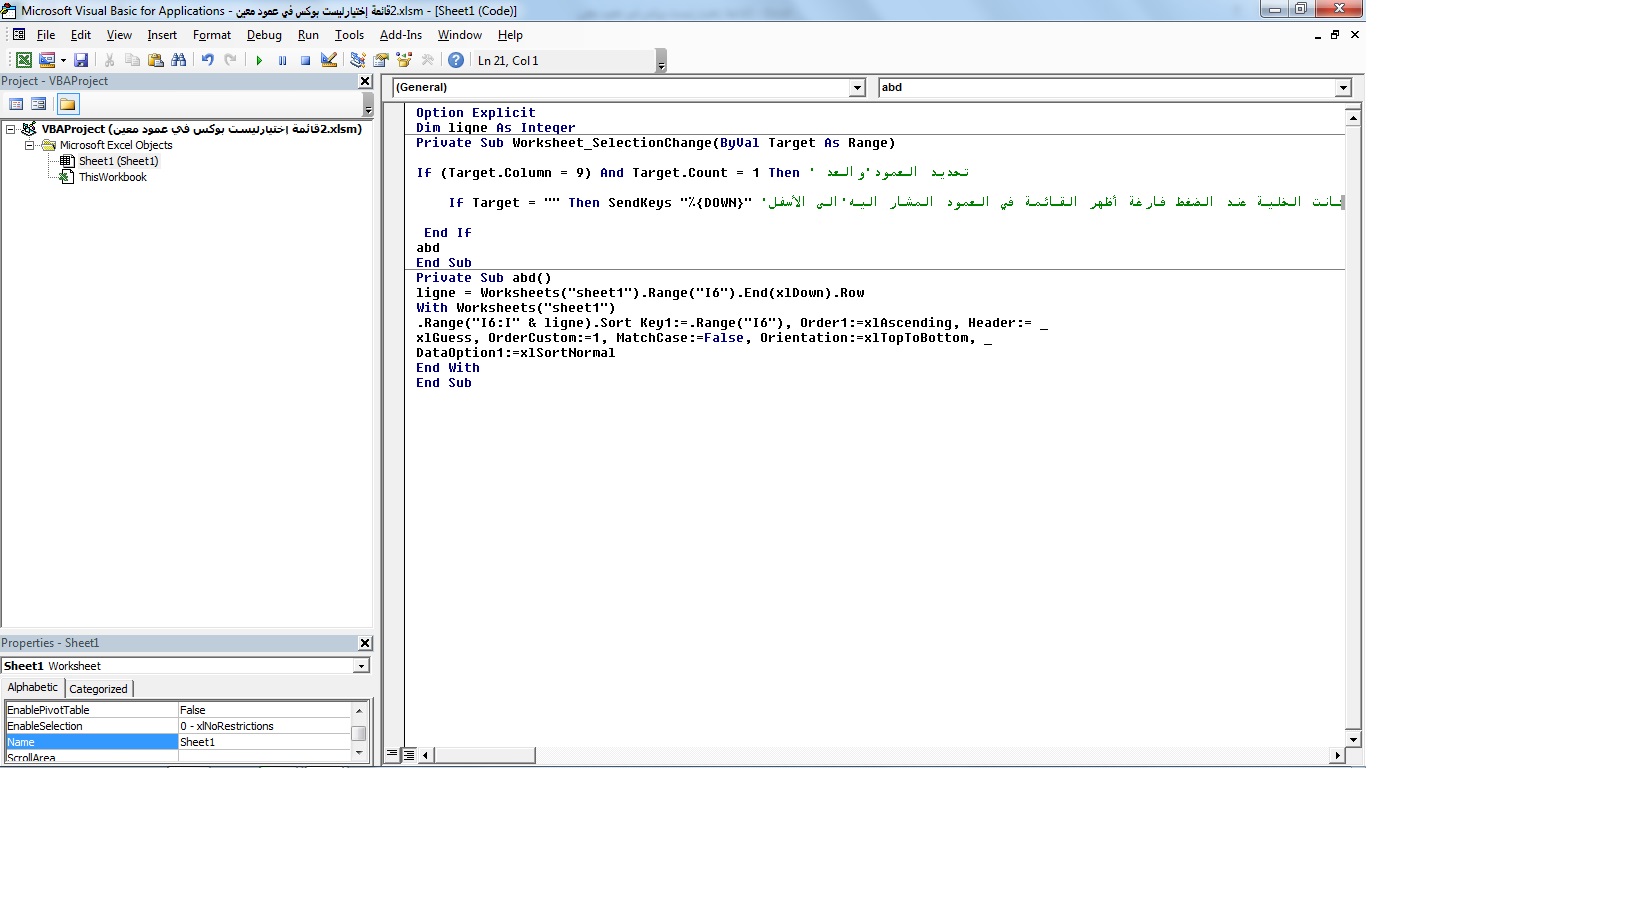
Task: Open the Format menu
Action: coord(212,35)
